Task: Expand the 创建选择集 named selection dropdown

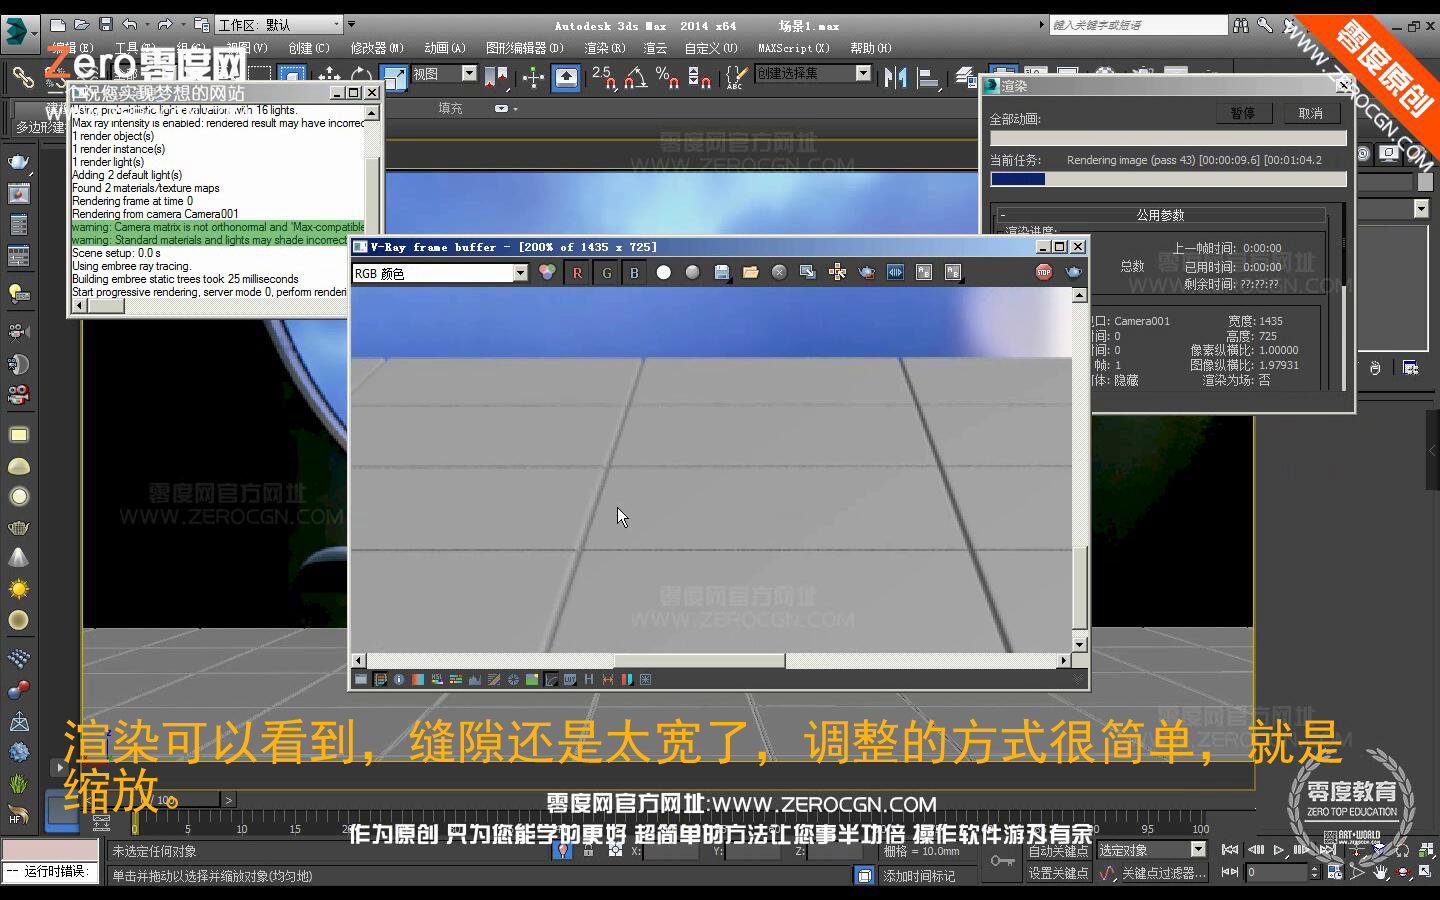Action: click(x=863, y=73)
